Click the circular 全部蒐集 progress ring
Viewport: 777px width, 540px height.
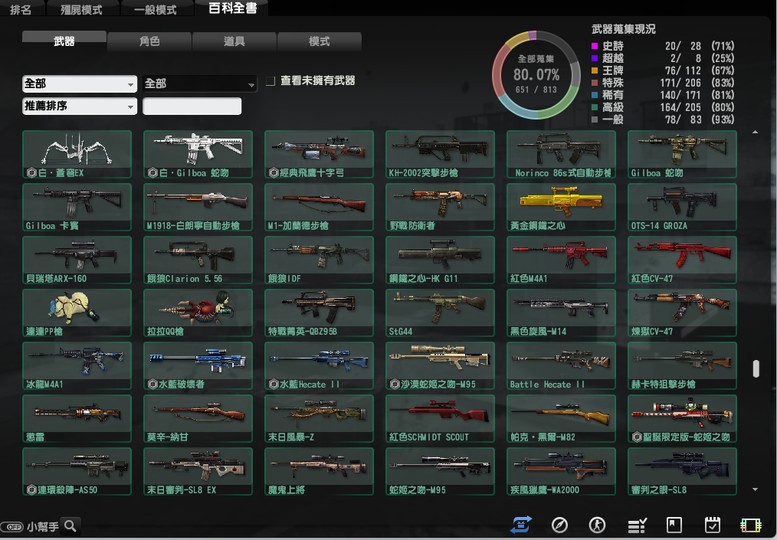click(x=536, y=75)
